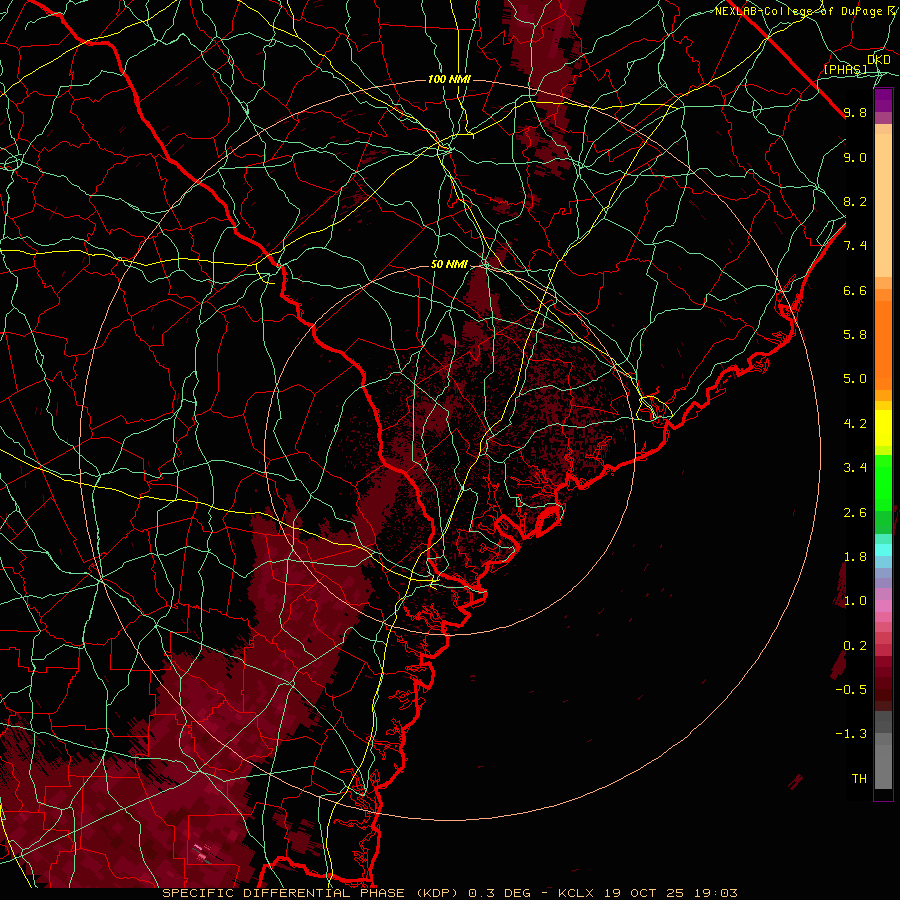Click the 9.8 legend value
The width and height of the screenshot is (900, 900).
point(855,112)
